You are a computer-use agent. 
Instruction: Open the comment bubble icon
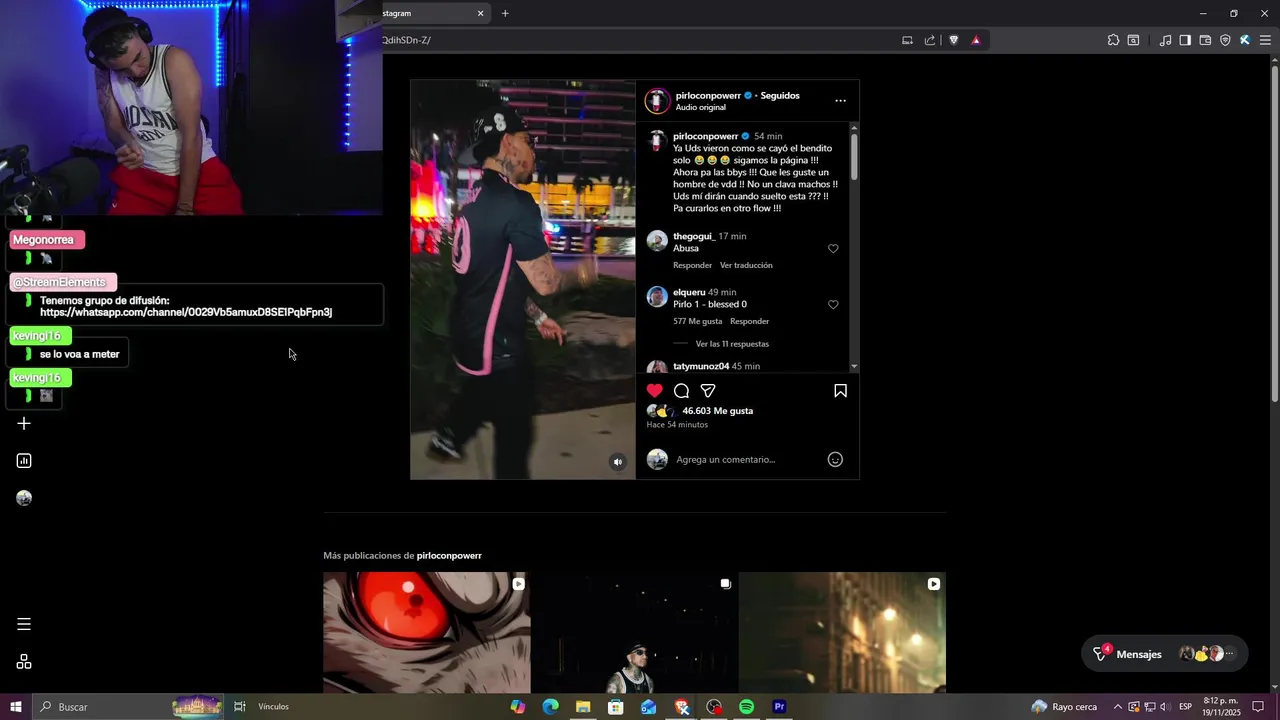click(x=681, y=391)
